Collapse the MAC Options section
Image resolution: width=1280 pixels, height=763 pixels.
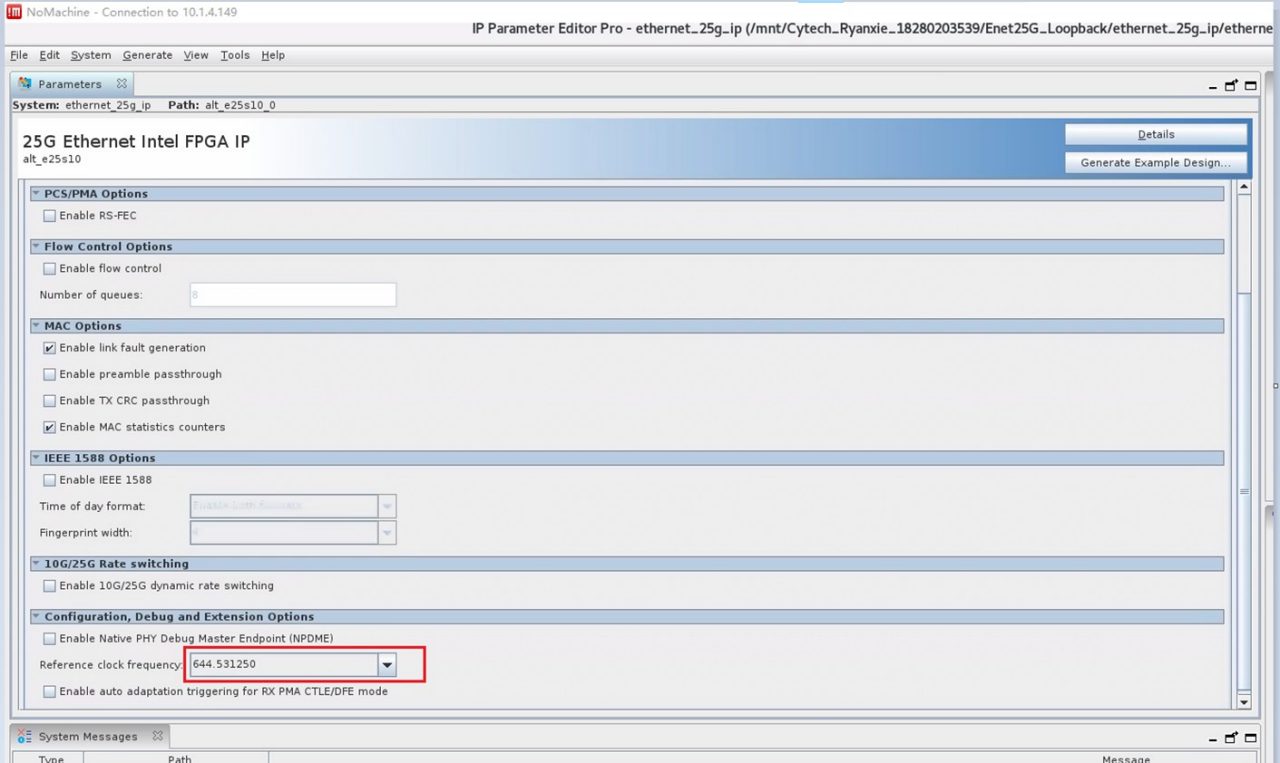pos(36,326)
